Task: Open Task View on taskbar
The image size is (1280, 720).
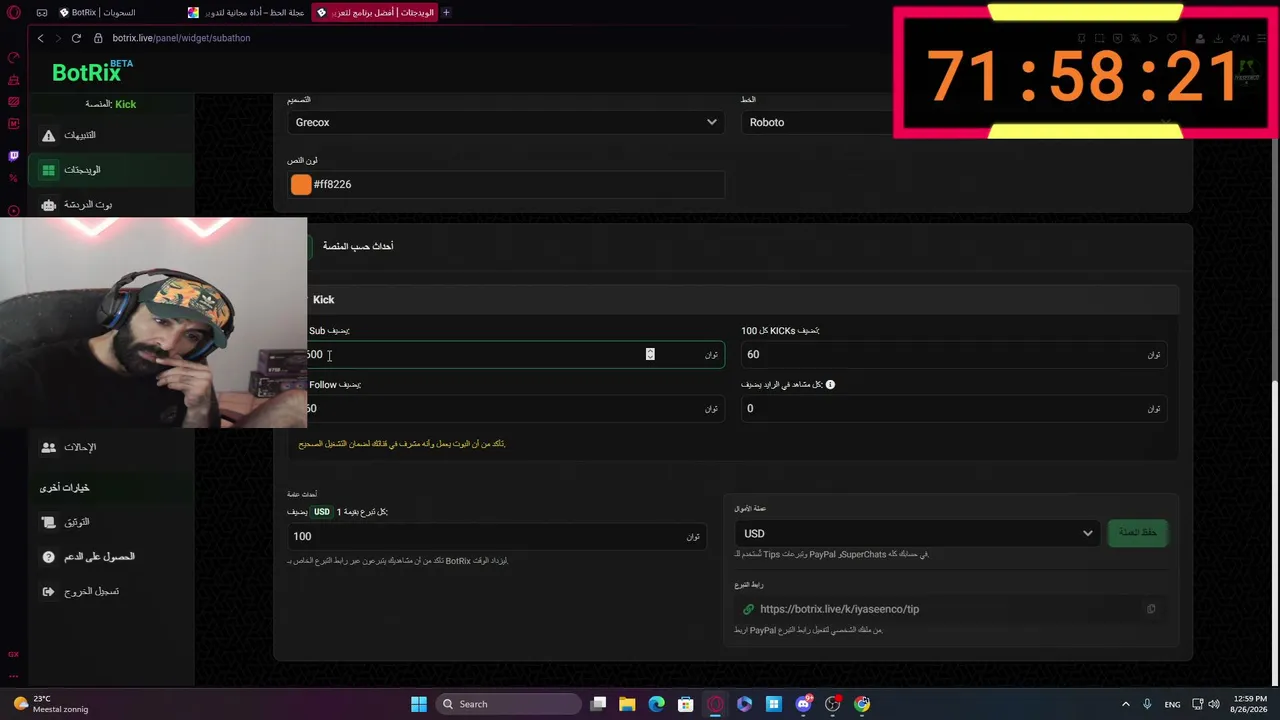Action: pos(598,704)
